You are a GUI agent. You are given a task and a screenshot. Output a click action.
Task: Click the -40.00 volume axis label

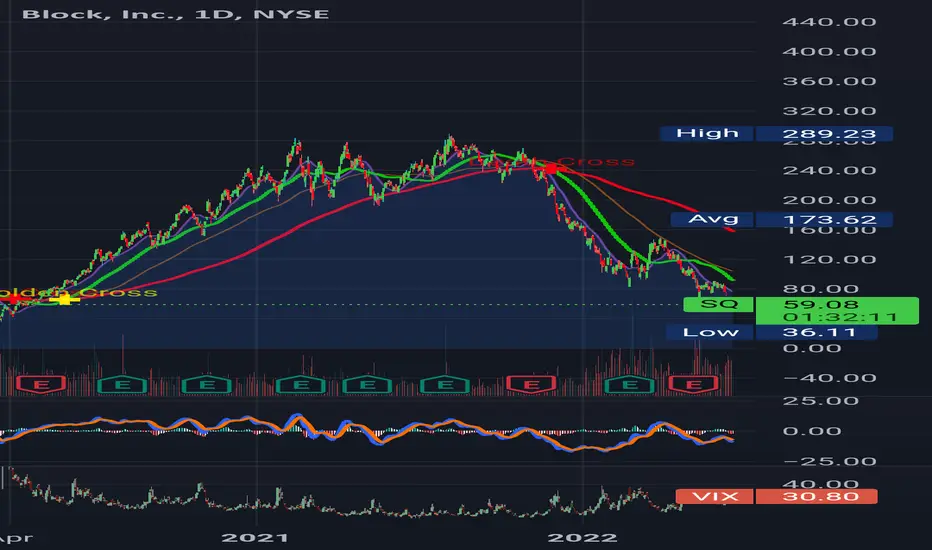829,378
